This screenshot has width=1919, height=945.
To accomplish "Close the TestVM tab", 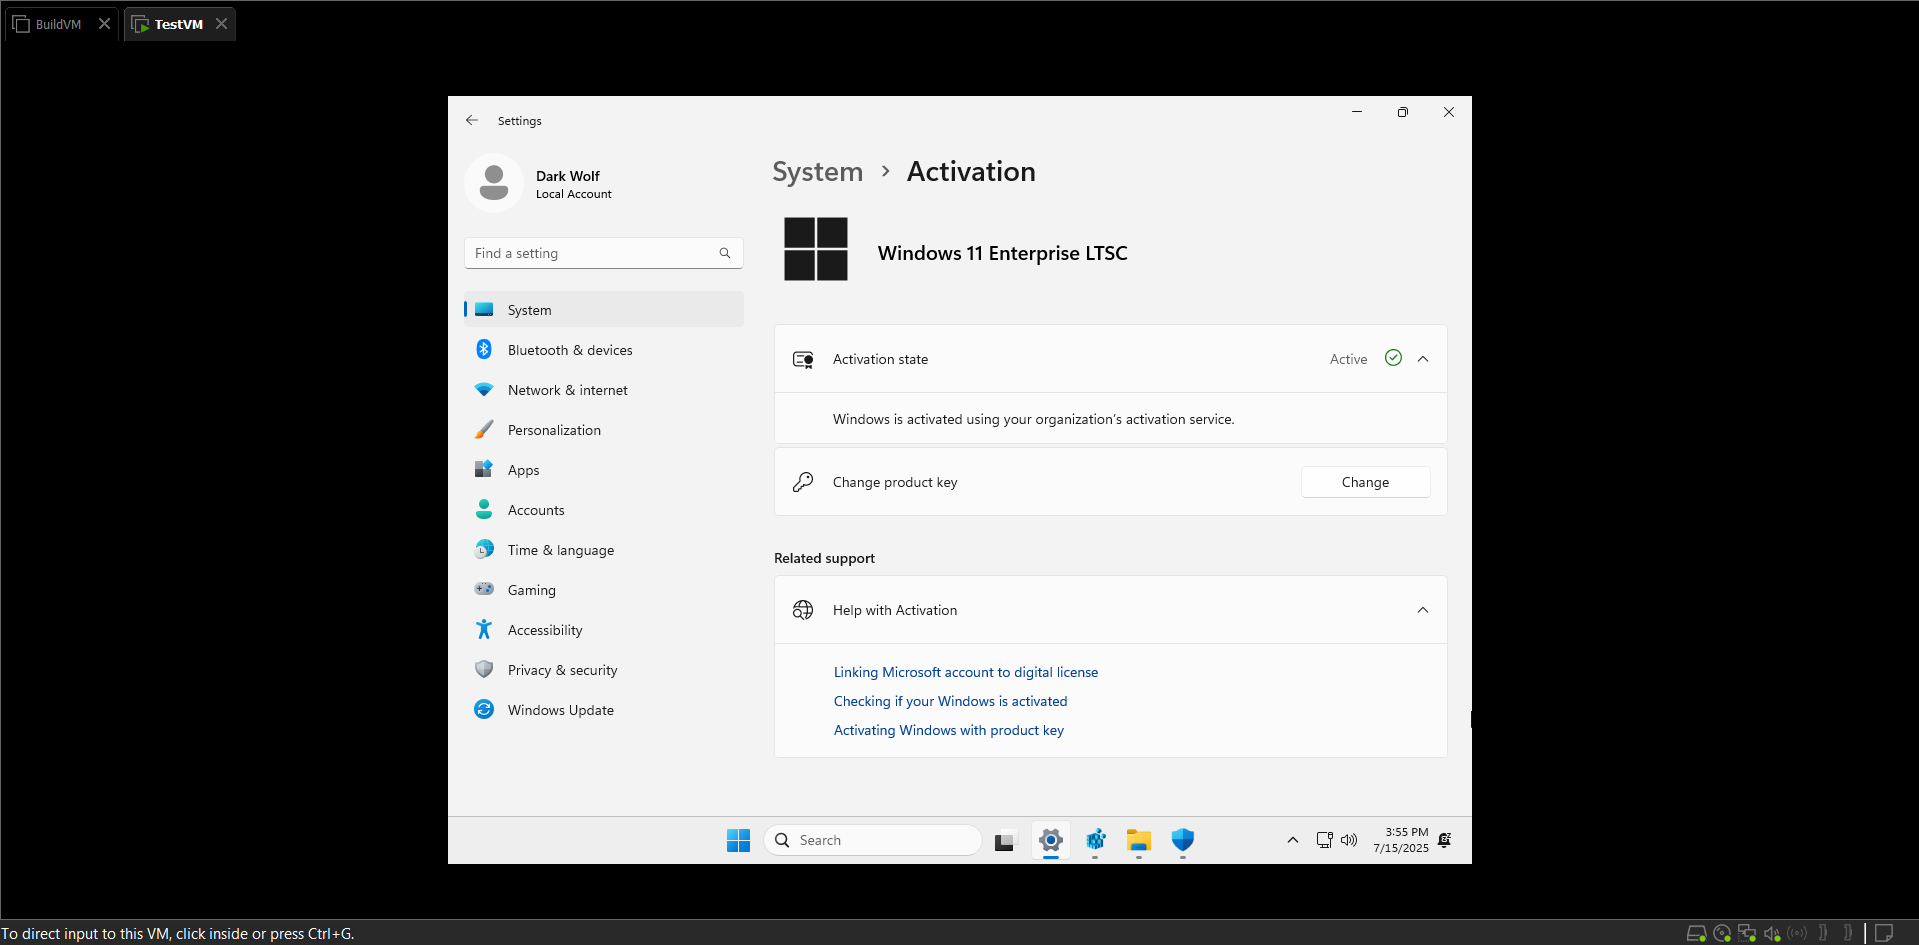I will [x=222, y=24].
